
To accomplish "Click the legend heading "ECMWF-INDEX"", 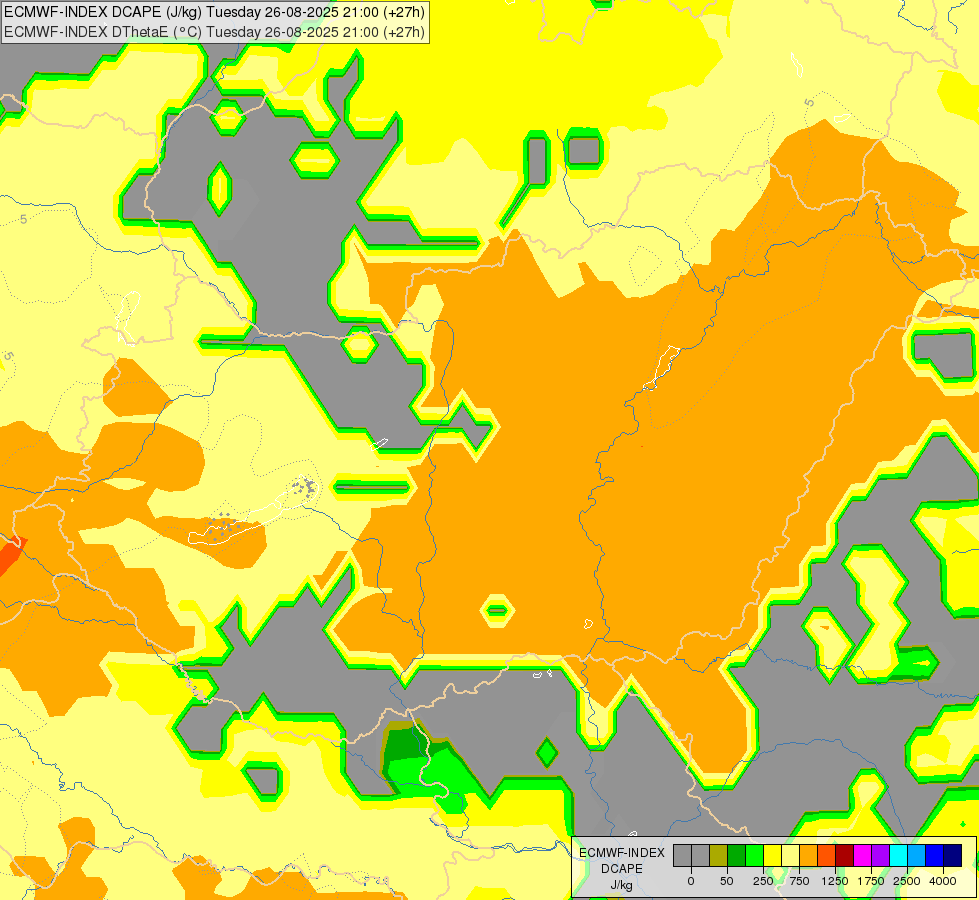I will coord(622,853).
